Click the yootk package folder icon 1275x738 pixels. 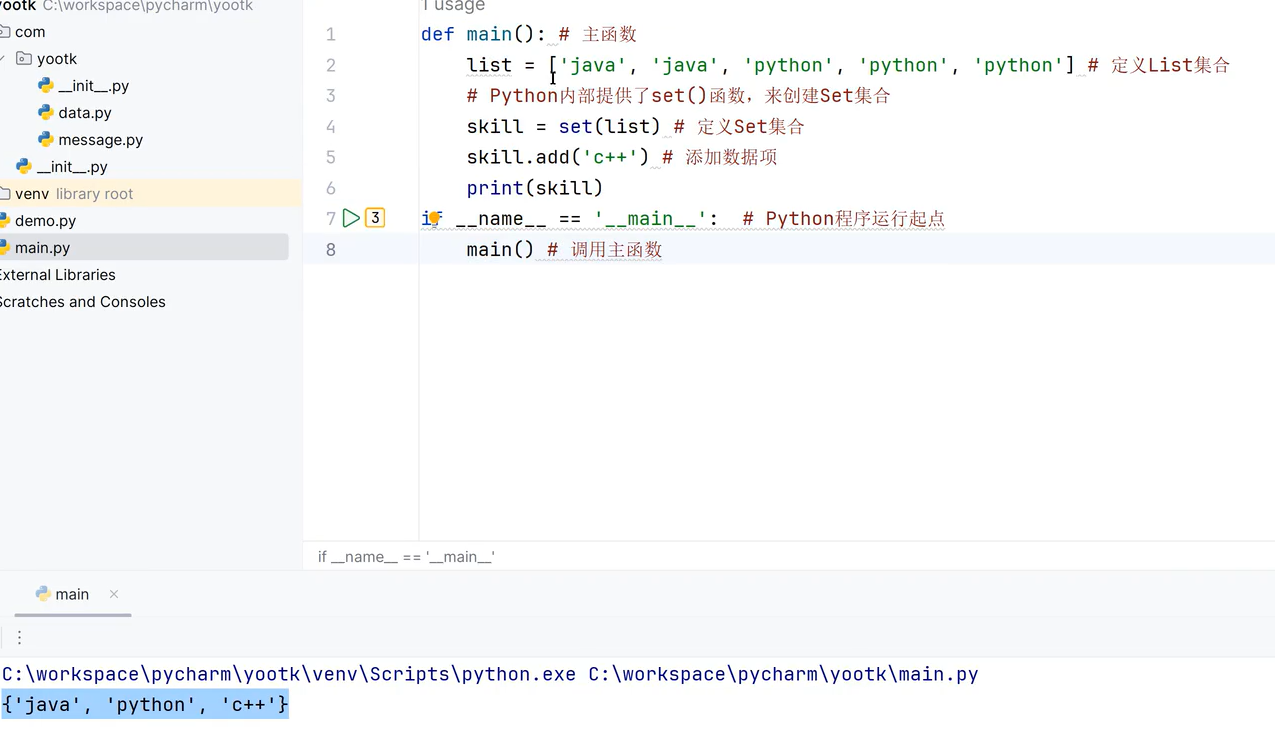point(24,59)
